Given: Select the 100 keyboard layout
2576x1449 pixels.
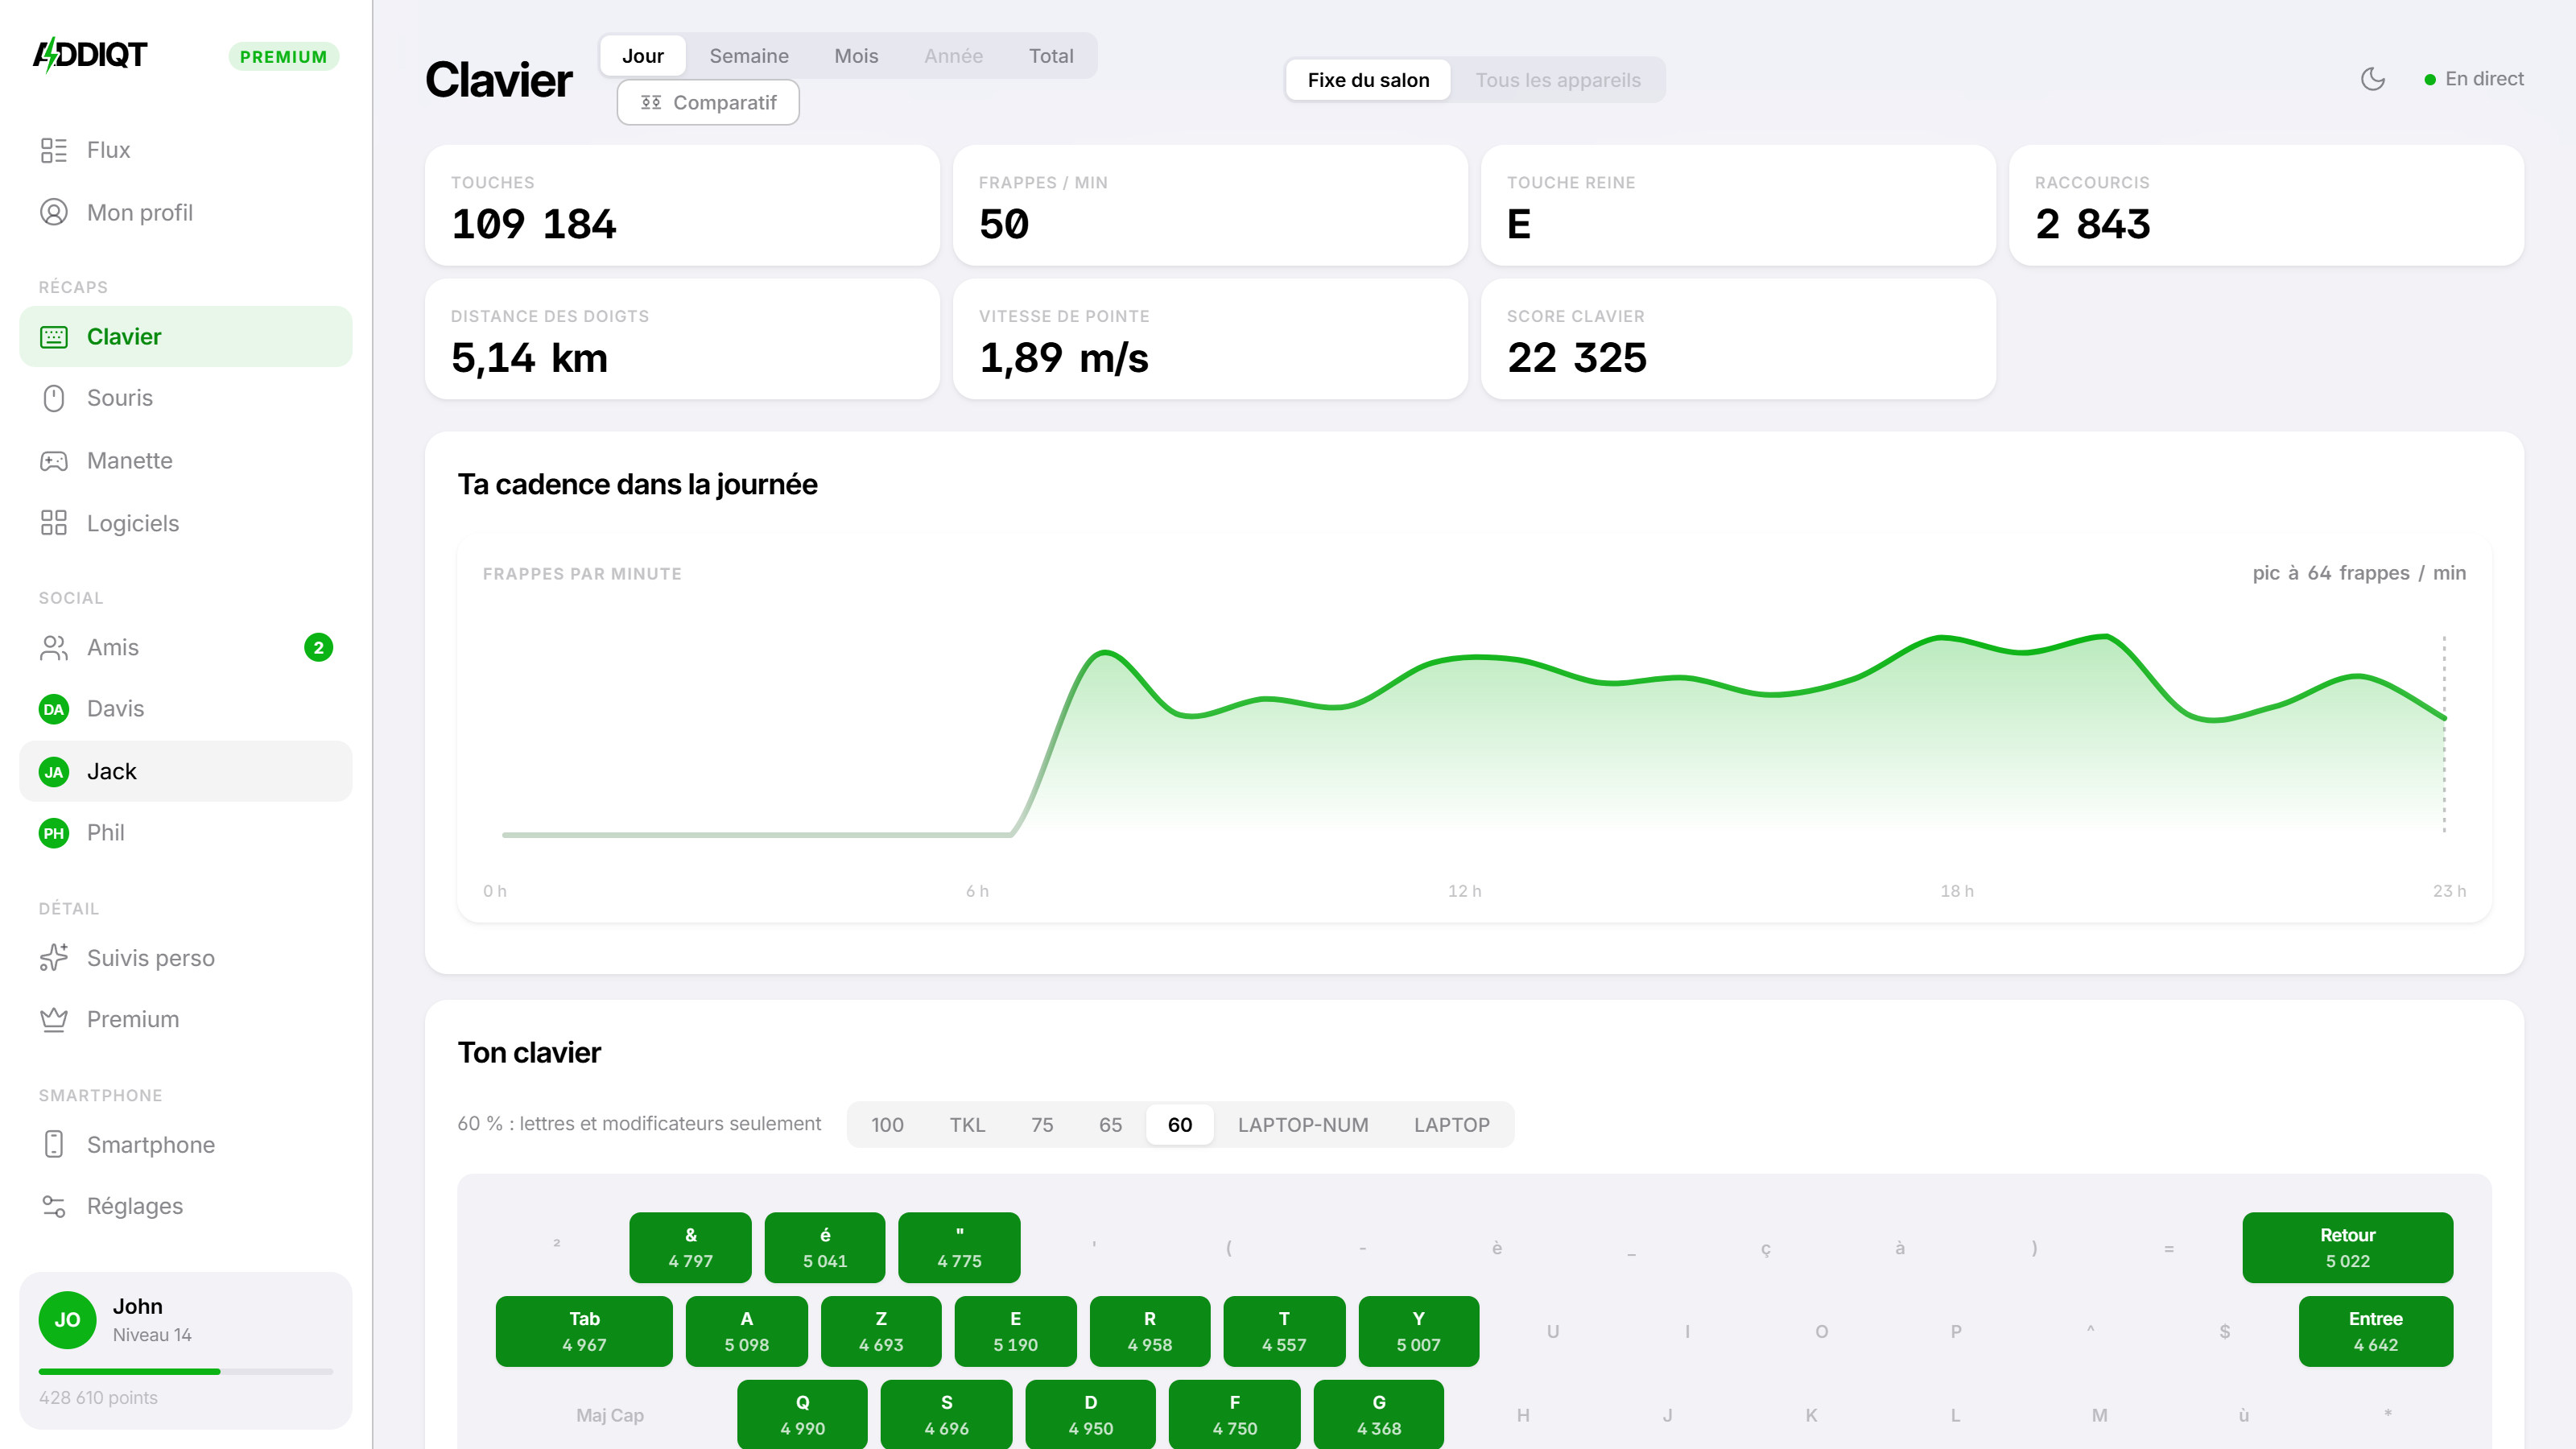Looking at the screenshot, I should (887, 1125).
